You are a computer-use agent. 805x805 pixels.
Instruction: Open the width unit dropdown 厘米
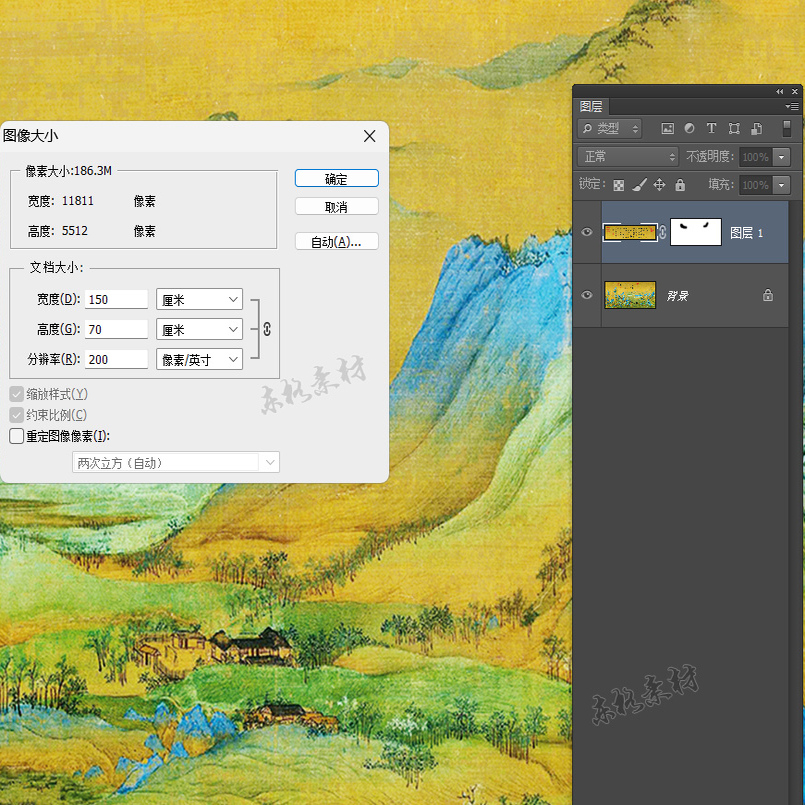pyautogui.click(x=199, y=299)
